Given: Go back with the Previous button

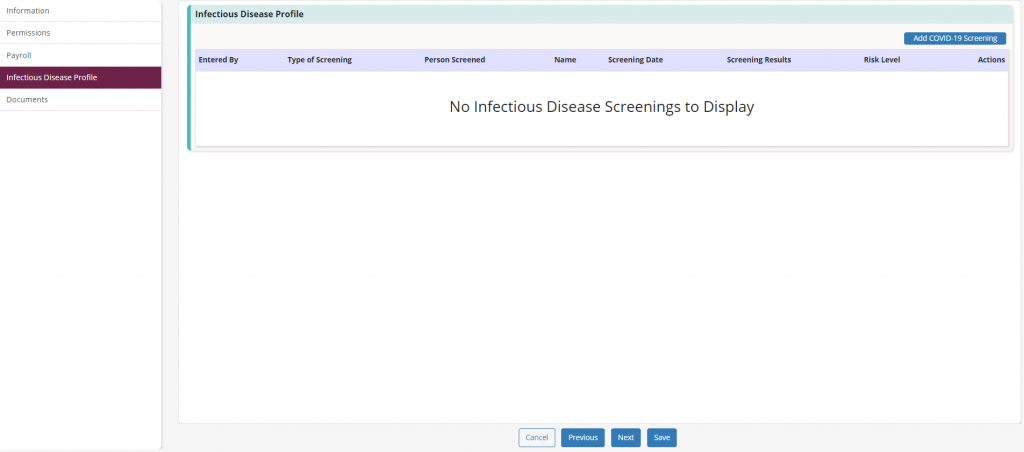Looking at the screenshot, I should [x=583, y=438].
